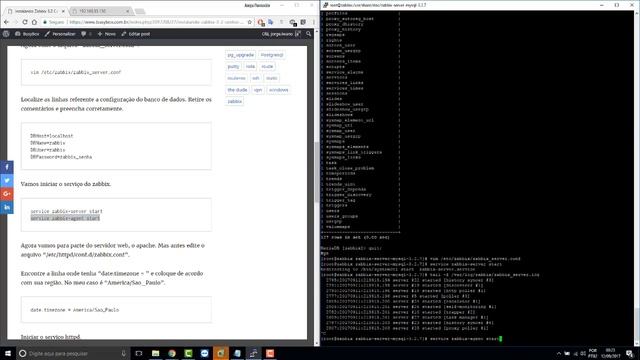The height and width of the screenshot is (360, 640).
Task: Click the route tag link
Action: pyautogui.click(x=267, y=67)
